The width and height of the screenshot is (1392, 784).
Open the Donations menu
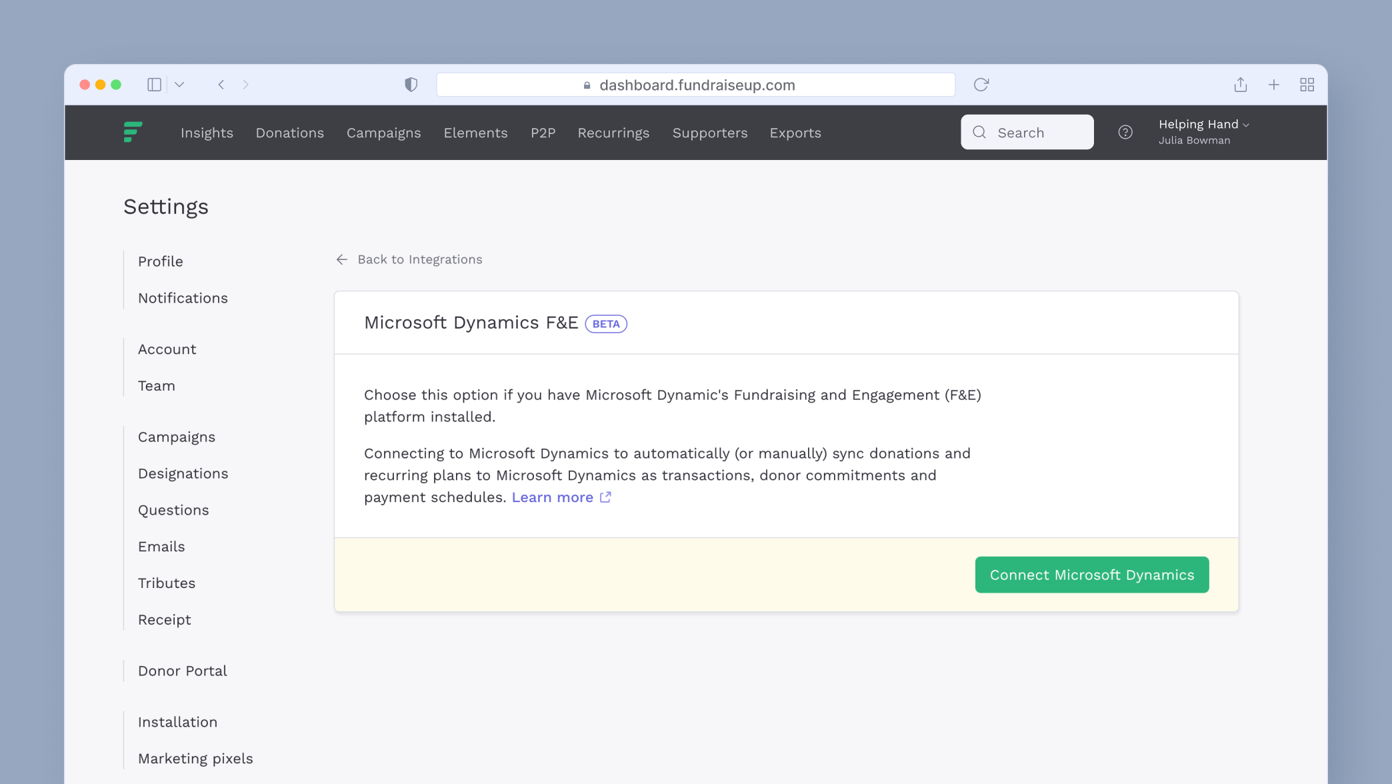[290, 133]
